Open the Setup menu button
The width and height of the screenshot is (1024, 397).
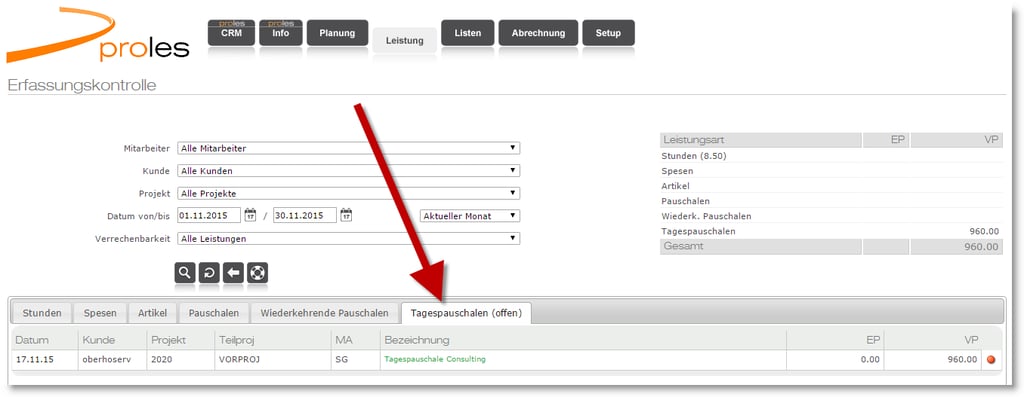[x=608, y=33]
